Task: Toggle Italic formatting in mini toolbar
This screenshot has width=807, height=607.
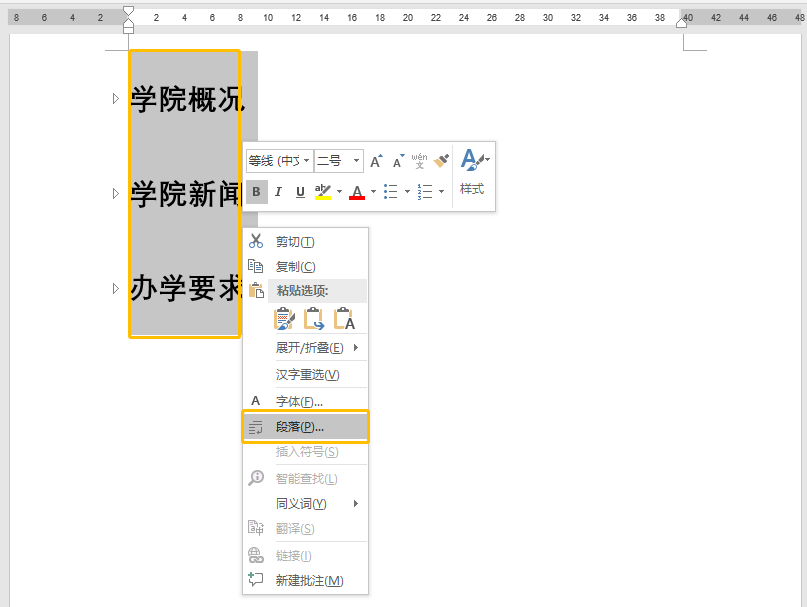Action: (278, 192)
